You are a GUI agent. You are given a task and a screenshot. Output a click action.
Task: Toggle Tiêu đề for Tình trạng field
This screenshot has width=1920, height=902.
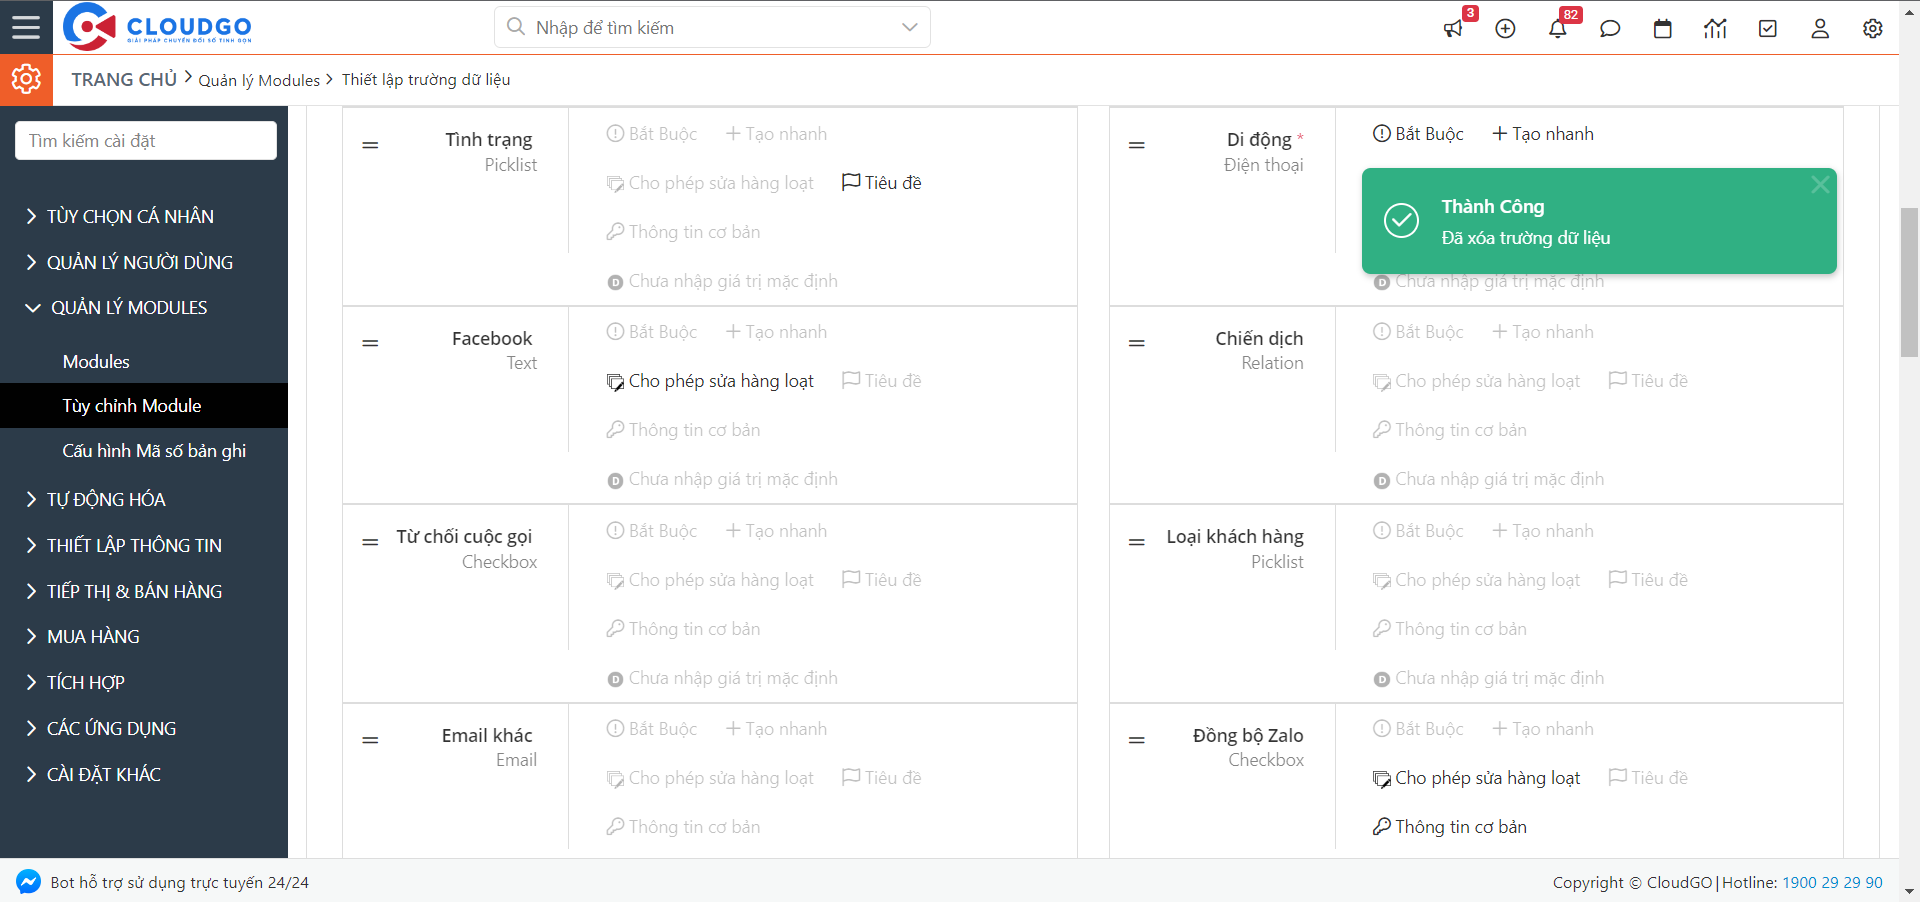882,183
